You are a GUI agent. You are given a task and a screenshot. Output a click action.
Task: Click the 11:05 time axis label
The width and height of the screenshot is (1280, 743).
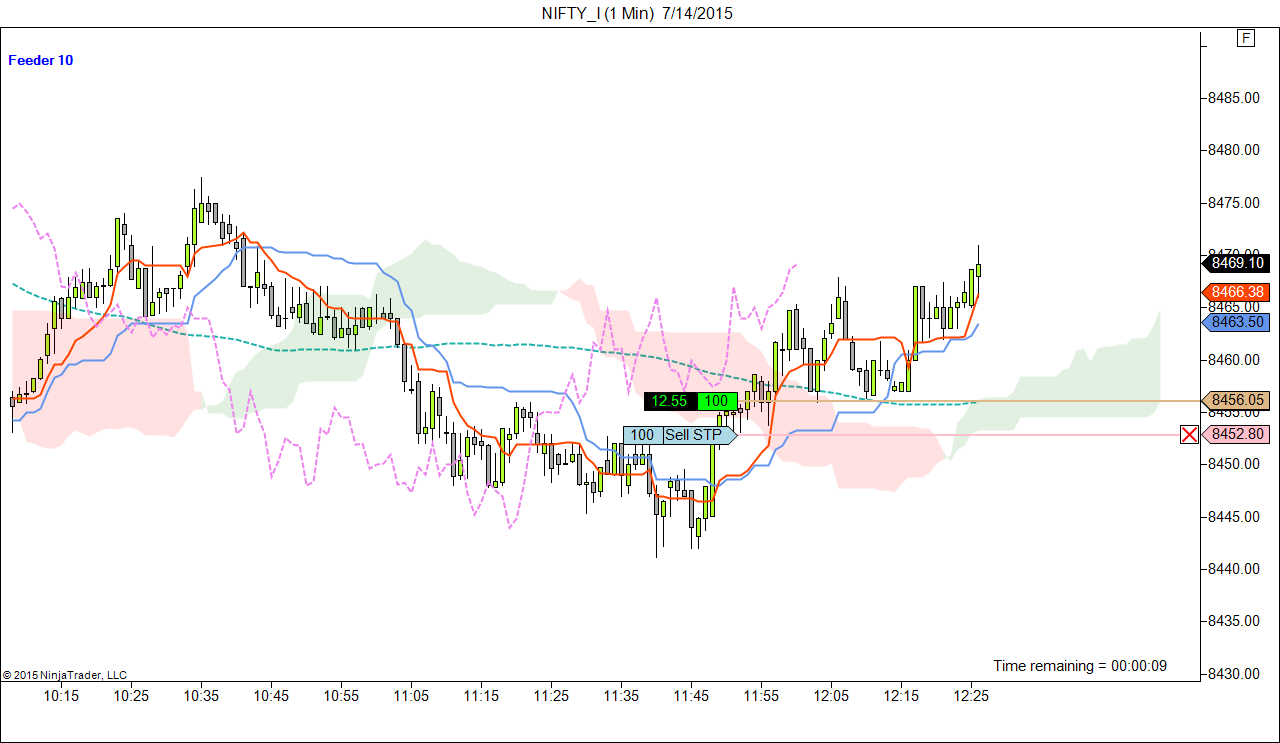pos(411,696)
